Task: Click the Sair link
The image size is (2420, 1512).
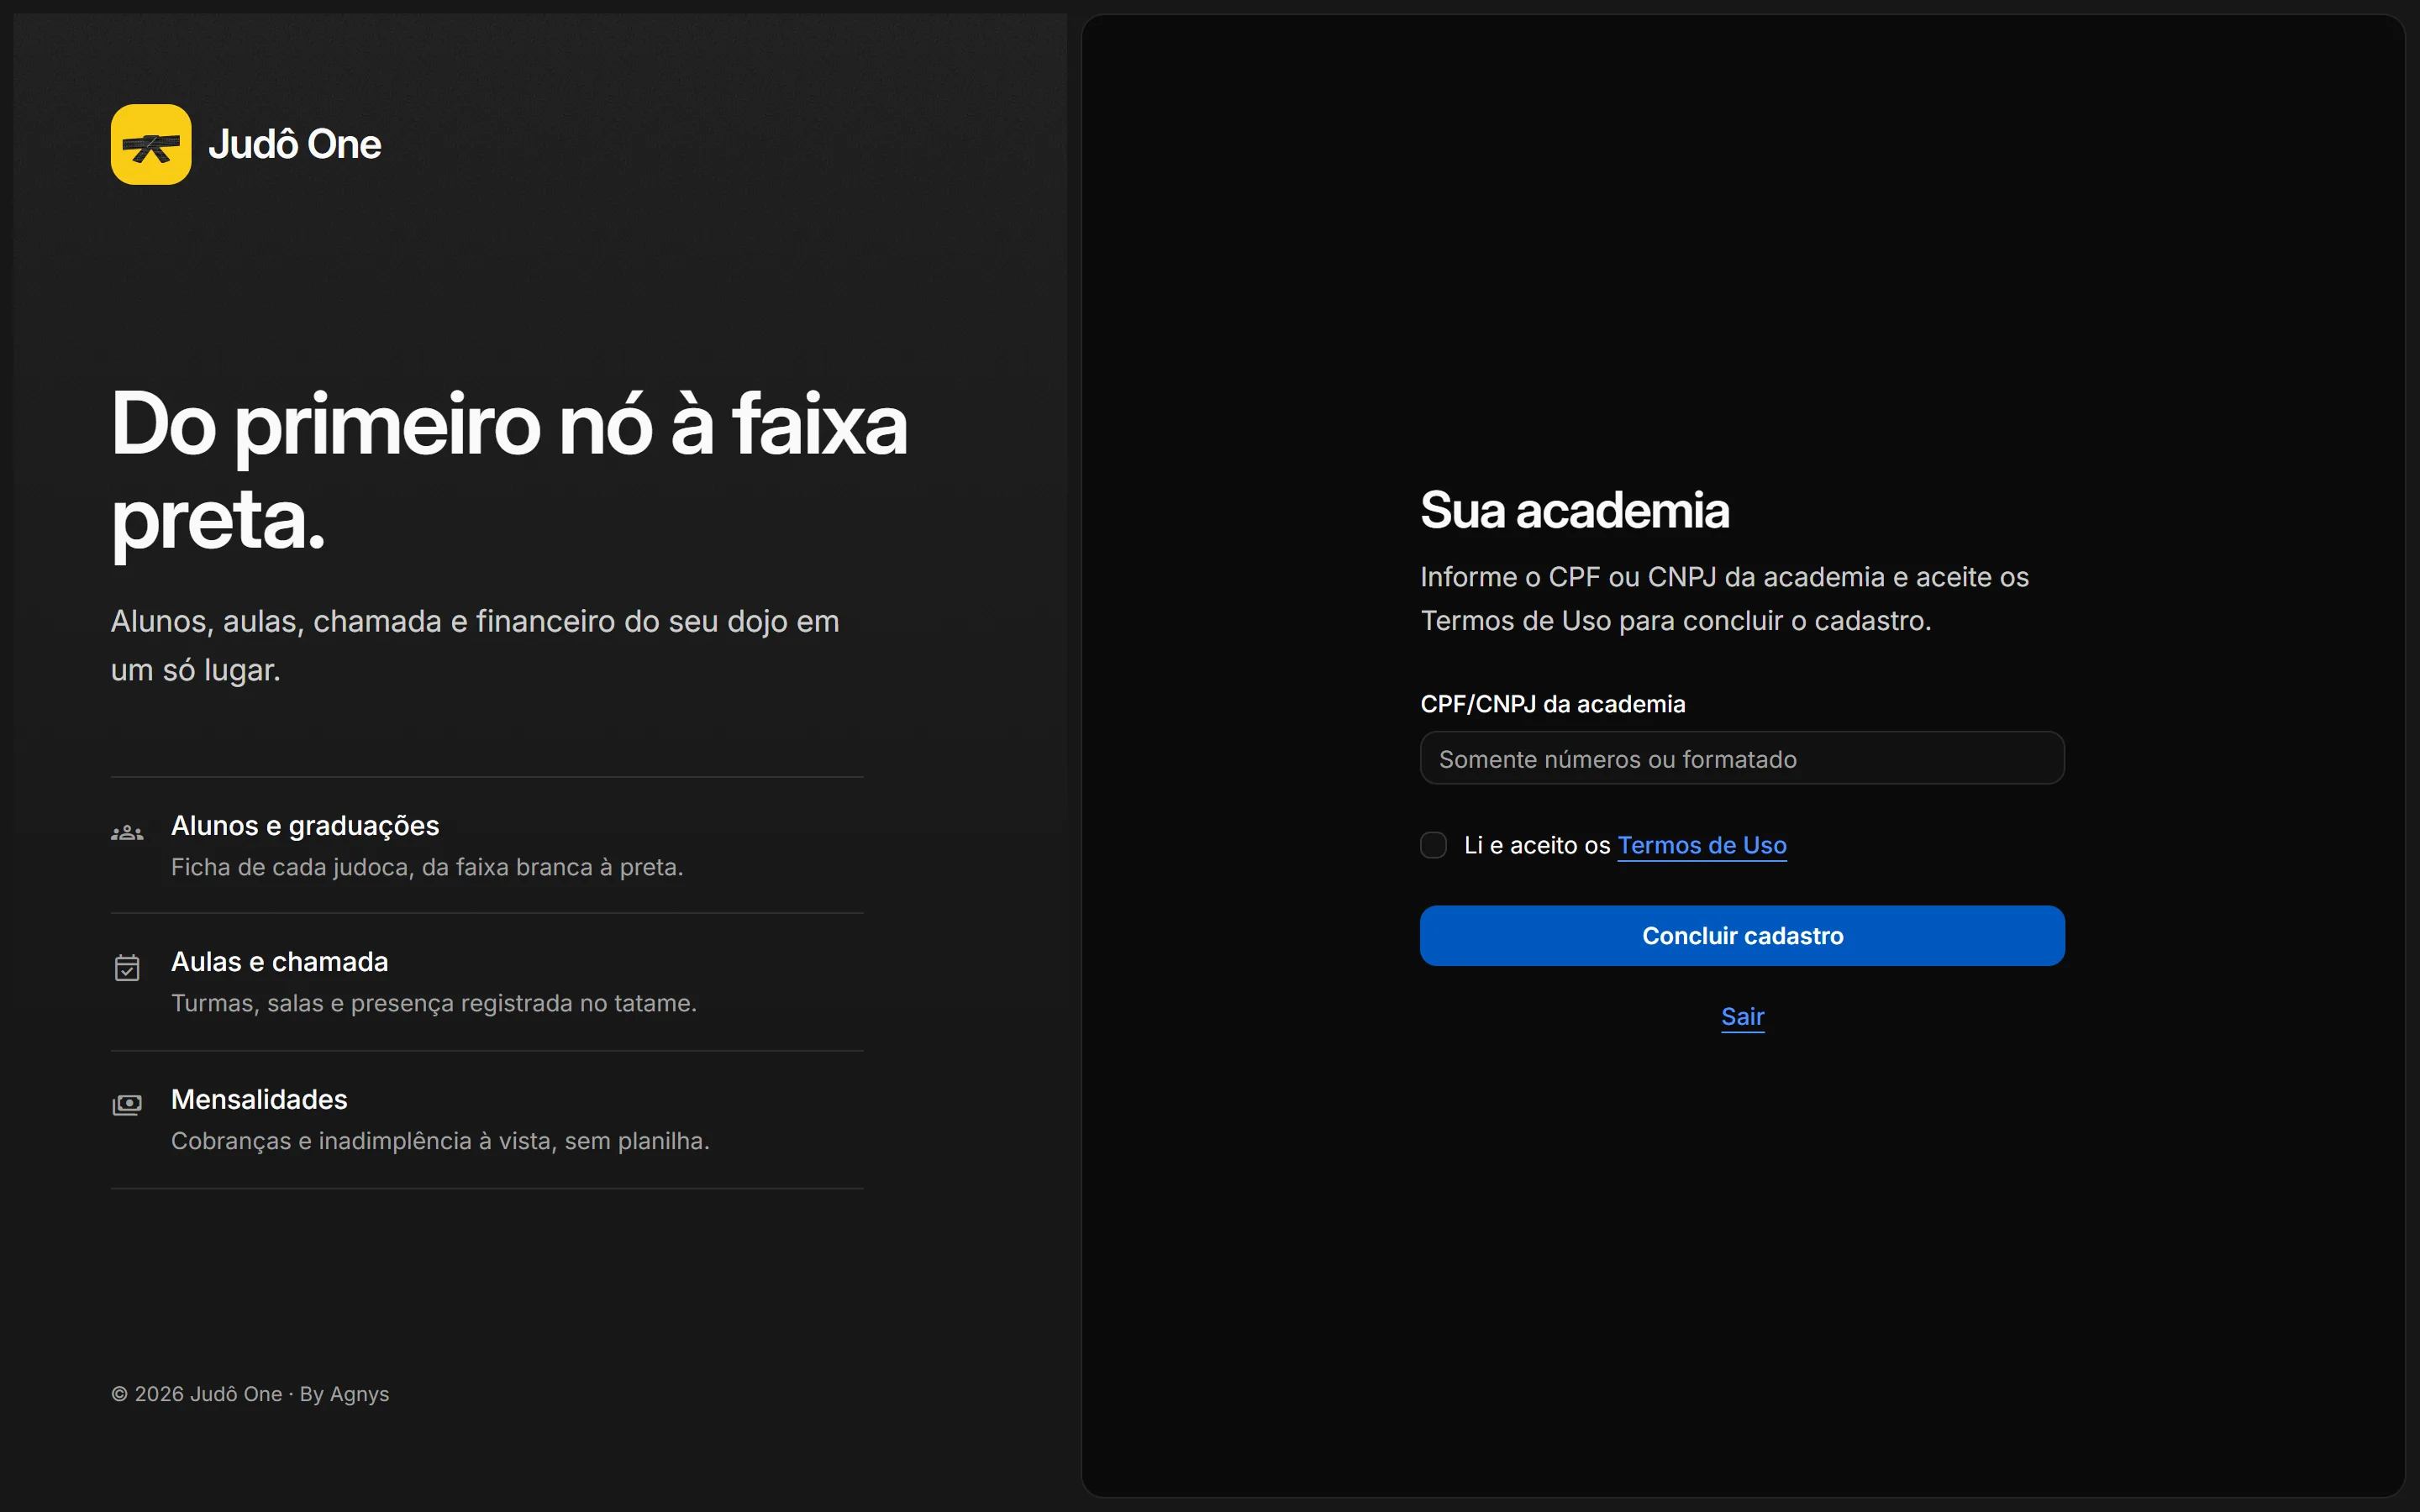Action: [x=1742, y=1016]
